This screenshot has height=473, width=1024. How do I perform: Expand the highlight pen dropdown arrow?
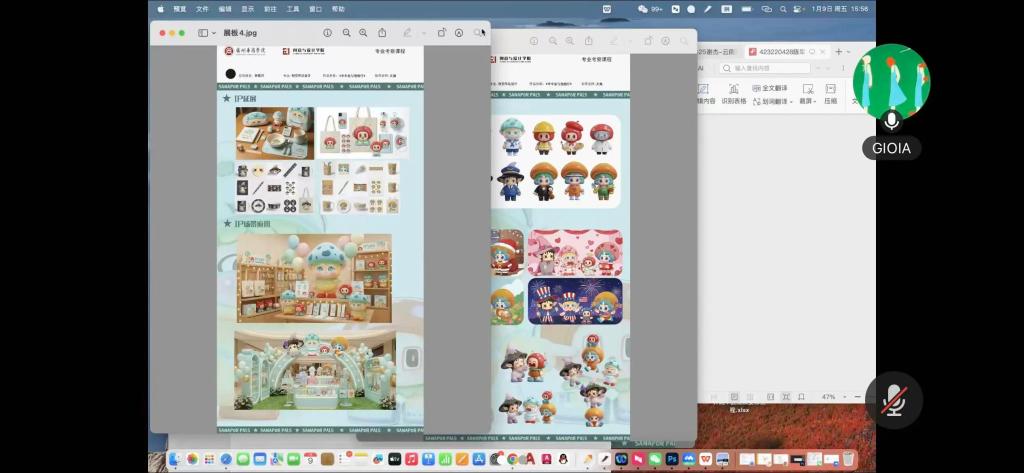(x=423, y=33)
